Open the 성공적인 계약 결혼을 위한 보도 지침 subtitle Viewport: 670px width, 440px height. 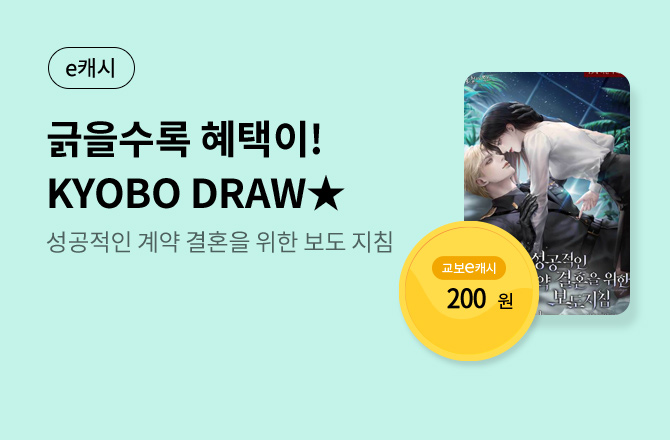click(x=219, y=241)
